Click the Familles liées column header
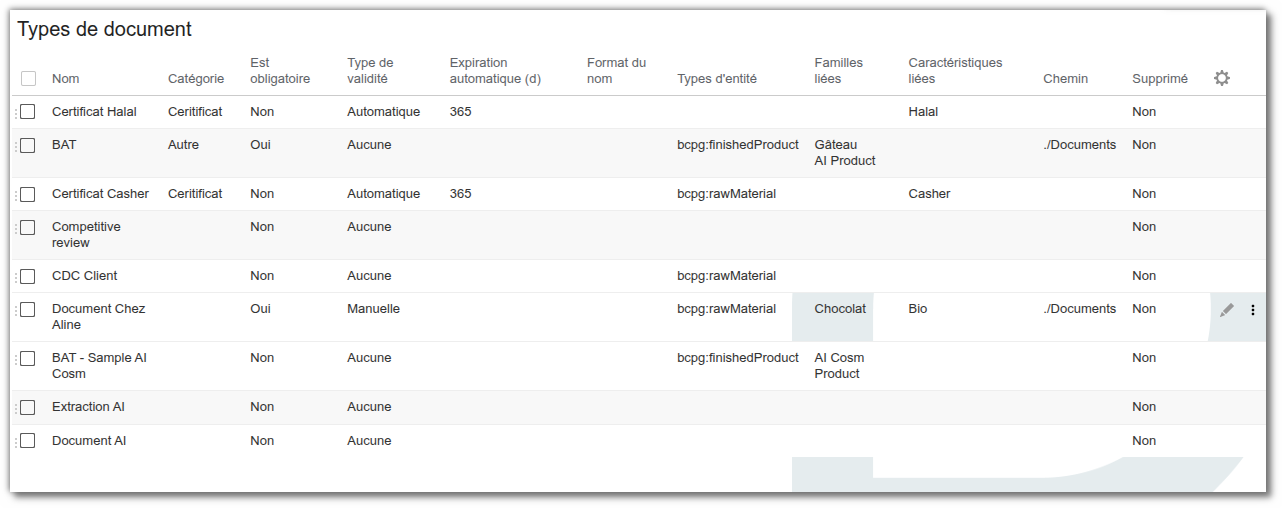Image resolution: width=1282 pixels, height=508 pixels. (838, 70)
